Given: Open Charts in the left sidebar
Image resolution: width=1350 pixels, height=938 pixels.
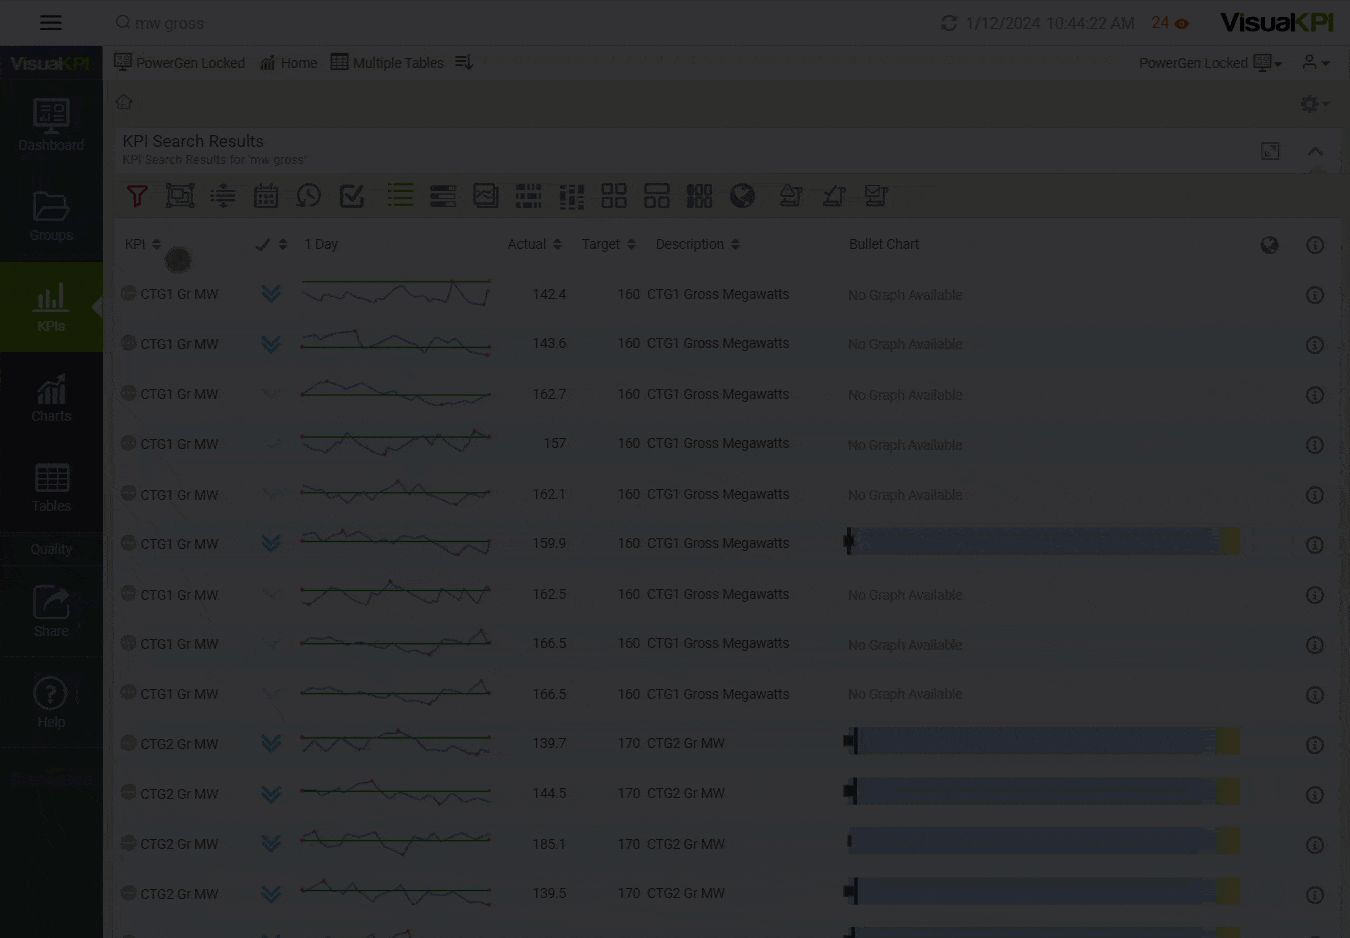Looking at the screenshot, I should 51,398.
